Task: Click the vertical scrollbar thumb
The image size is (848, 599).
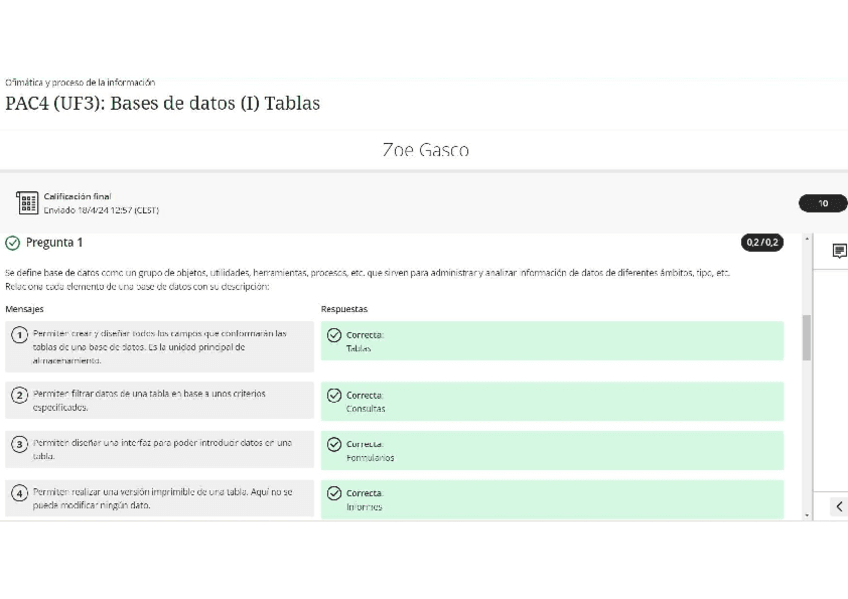Action: (807, 338)
